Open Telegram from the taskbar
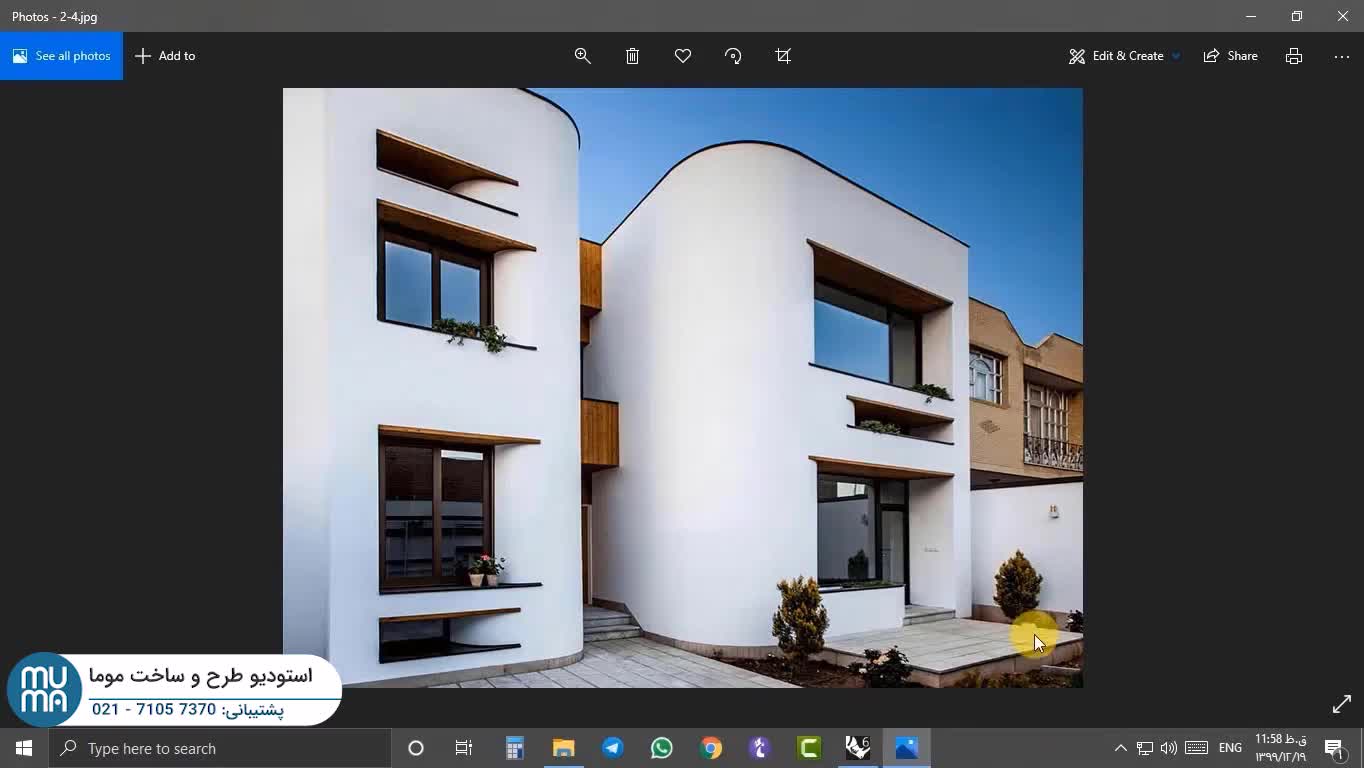The width and height of the screenshot is (1364, 768). click(612, 748)
